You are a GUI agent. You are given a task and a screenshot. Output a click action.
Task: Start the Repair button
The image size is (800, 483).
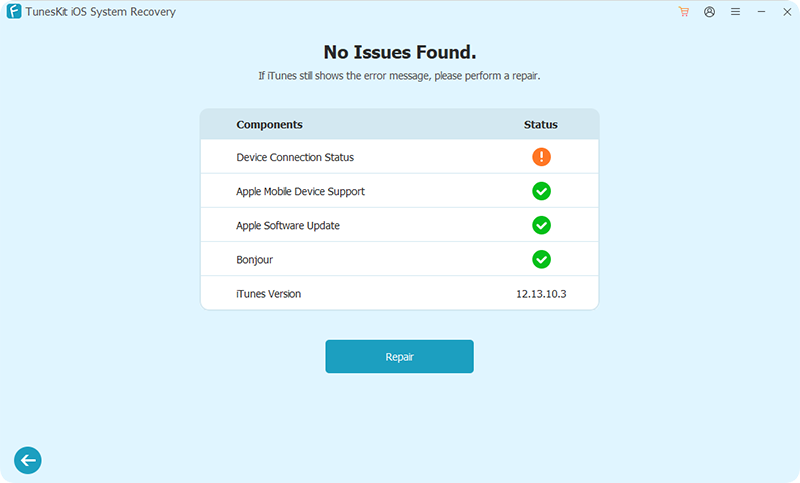point(399,357)
